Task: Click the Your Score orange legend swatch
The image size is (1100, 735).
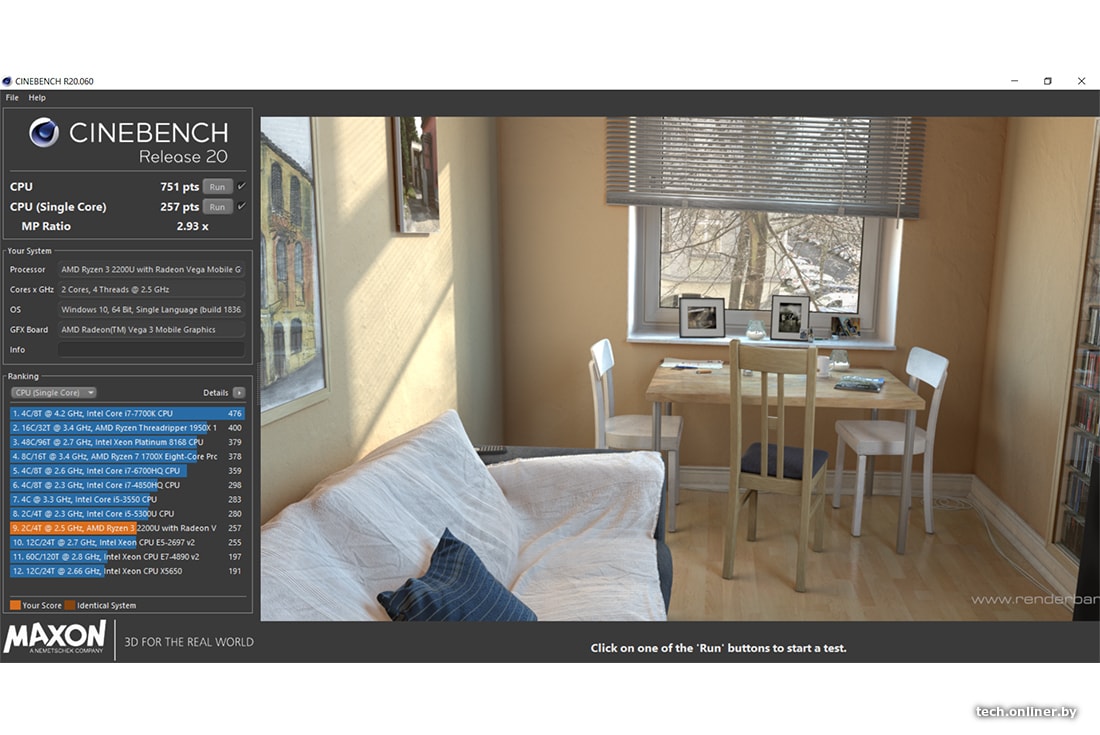Action: 15,605
